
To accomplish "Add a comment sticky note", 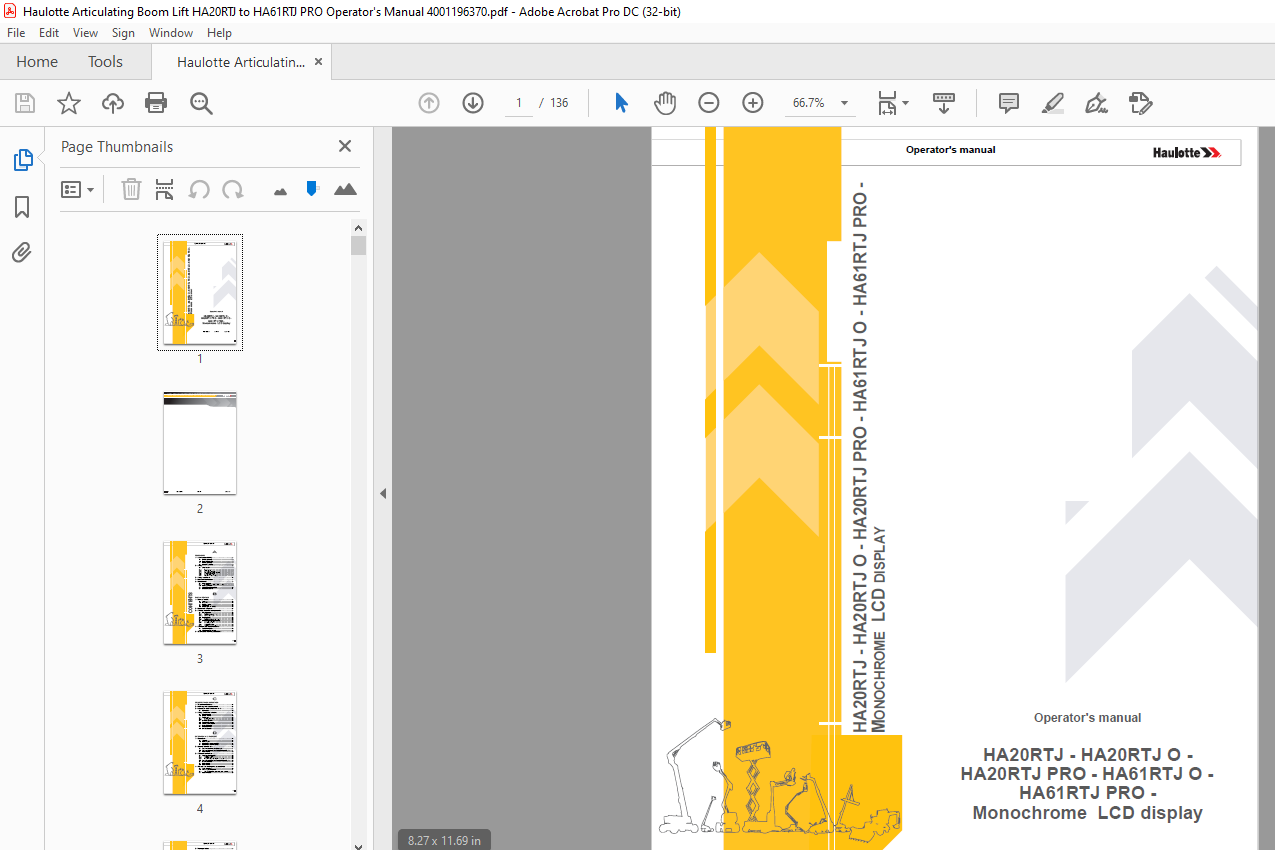I will 1009,103.
